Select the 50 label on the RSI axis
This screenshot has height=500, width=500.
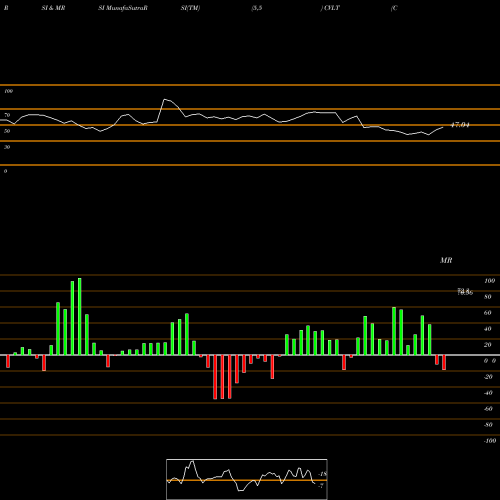pyautogui.click(x=7, y=131)
